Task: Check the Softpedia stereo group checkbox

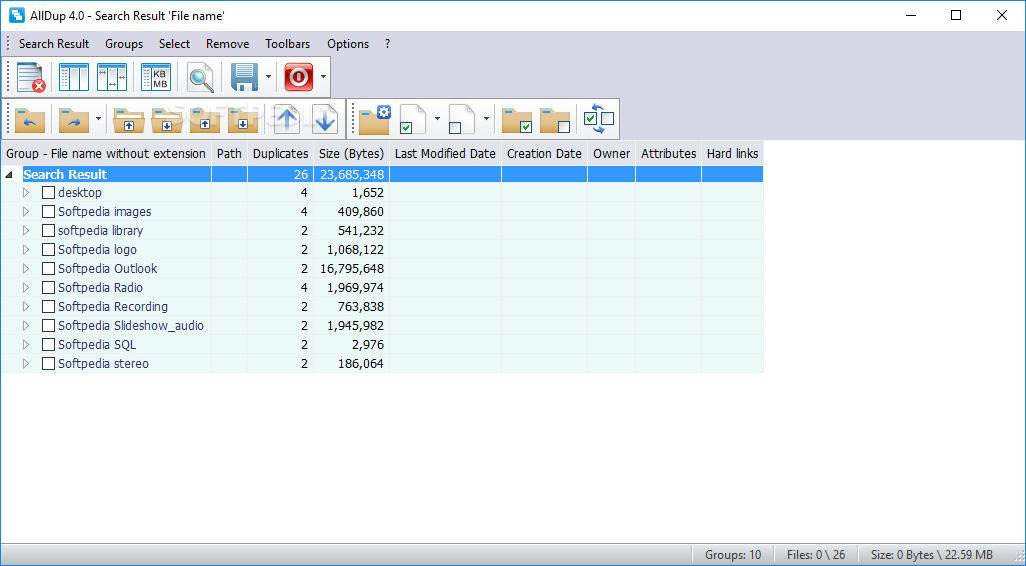Action: click(48, 363)
